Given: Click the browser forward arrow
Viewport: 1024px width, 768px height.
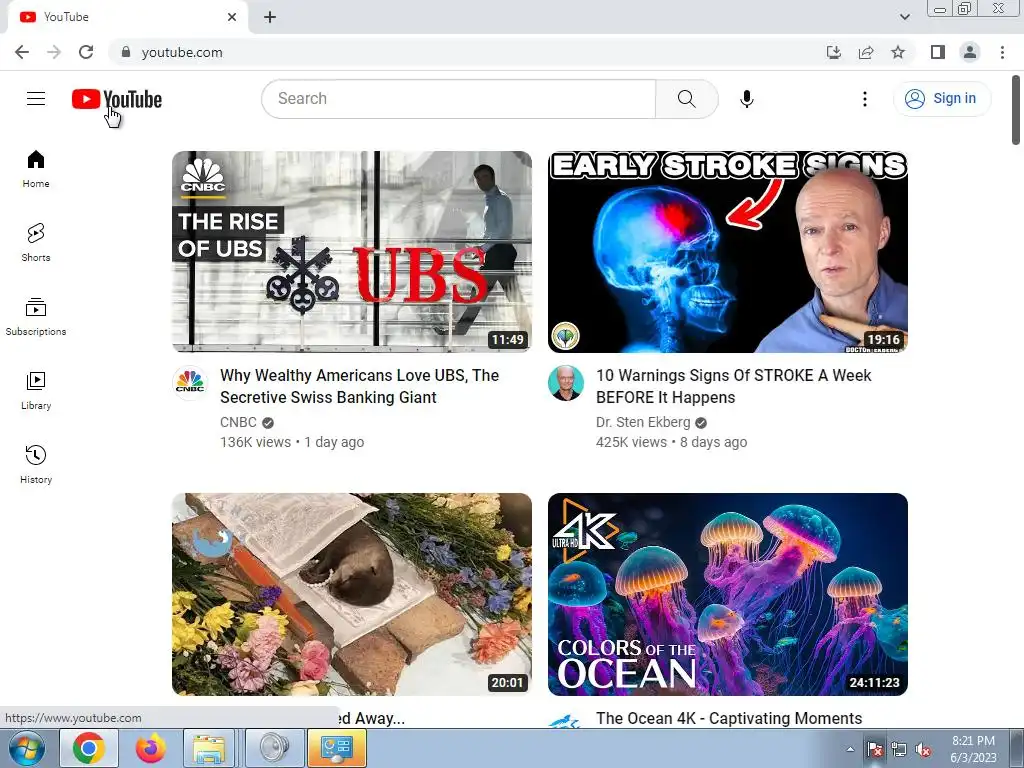Looking at the screenshot, I should click(54, 52).
